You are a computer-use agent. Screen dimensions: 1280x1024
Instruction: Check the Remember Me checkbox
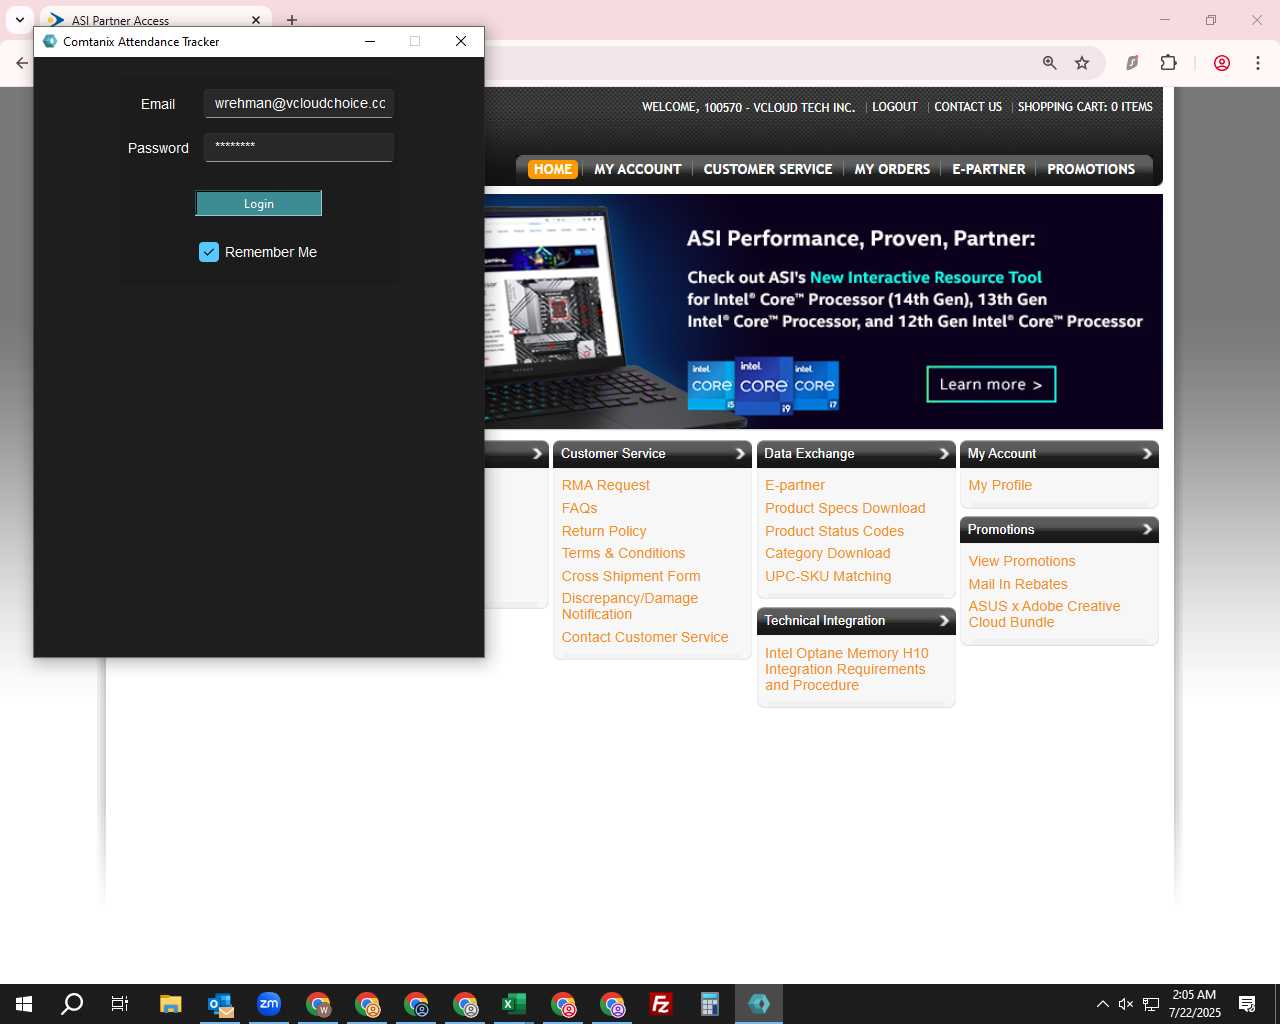(209, 252)
